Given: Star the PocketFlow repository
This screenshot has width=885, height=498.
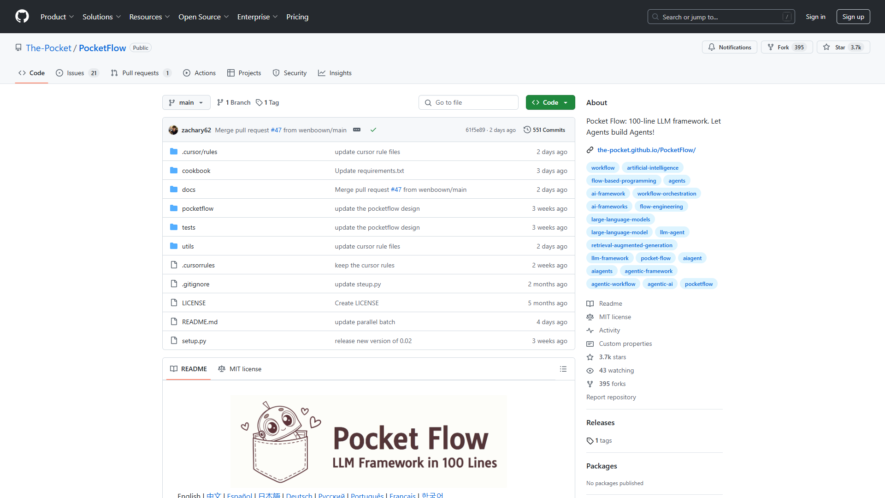Looking at the screenshot, I should tap(843, 47).
